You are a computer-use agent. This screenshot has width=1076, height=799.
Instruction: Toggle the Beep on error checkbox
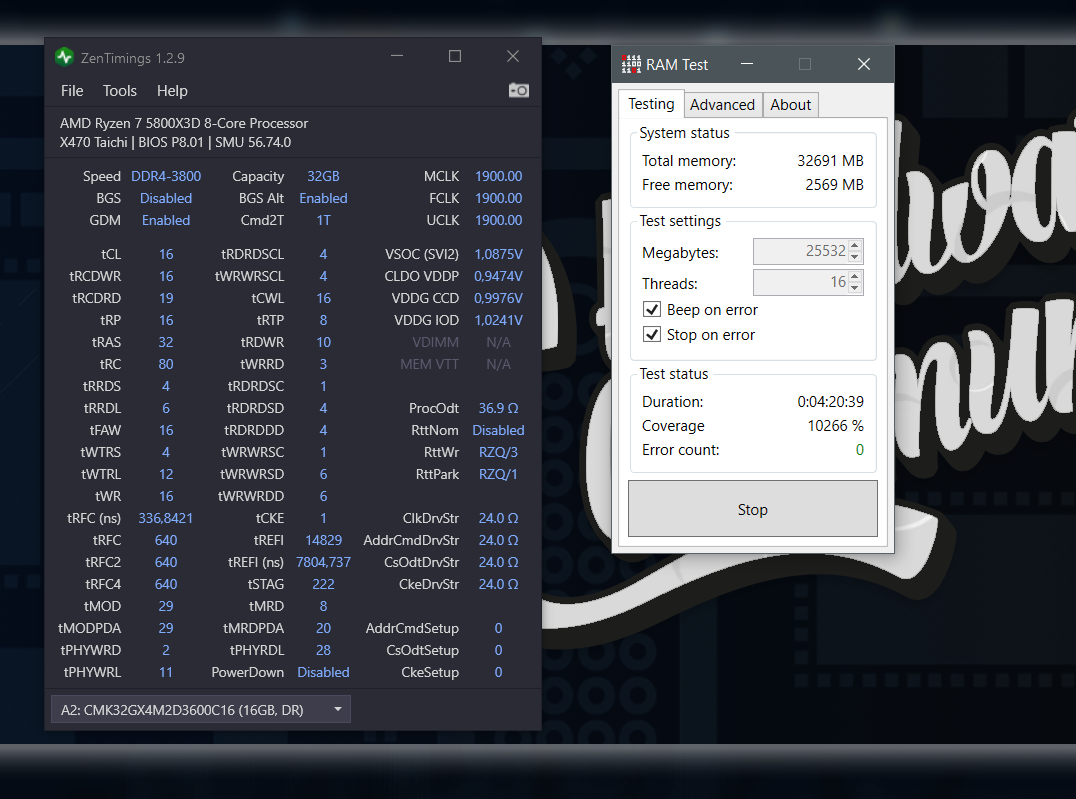coord(652,310)
